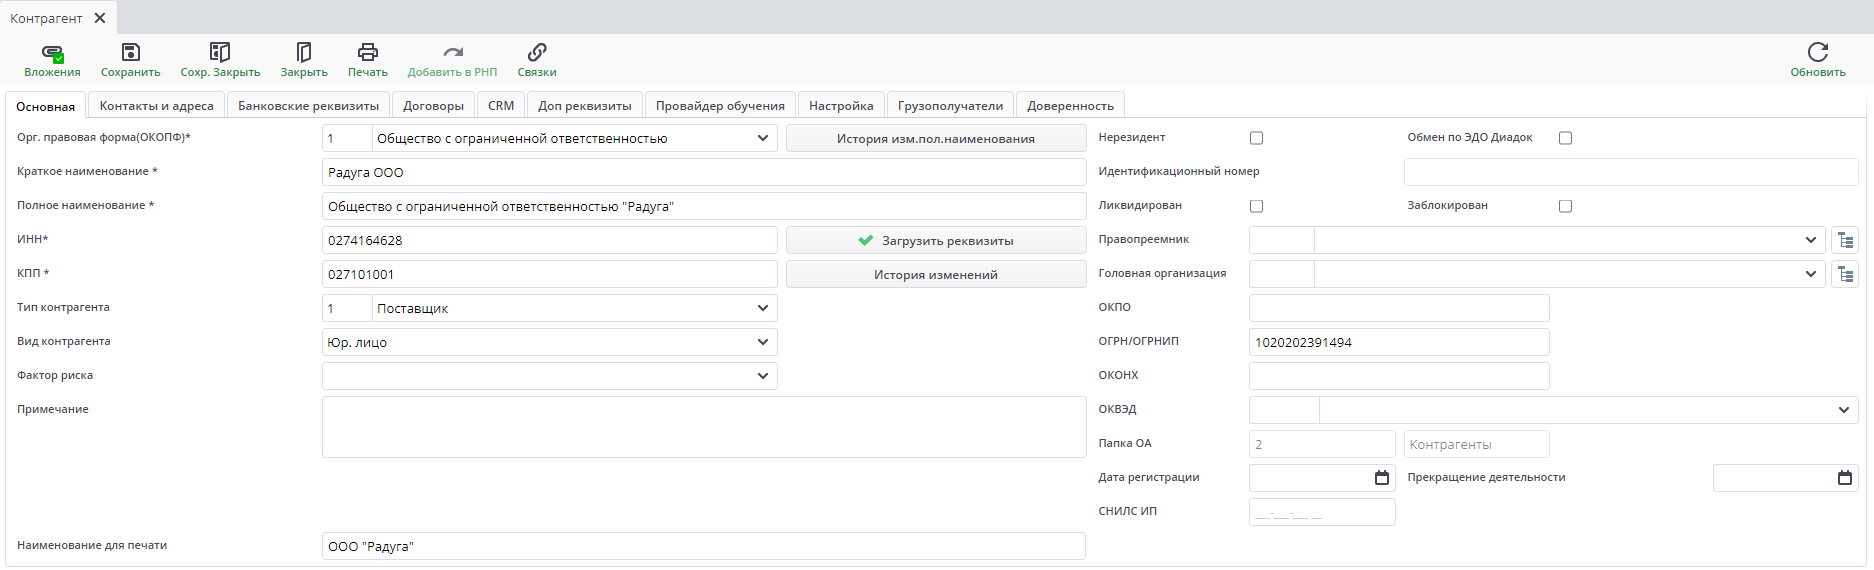Click Сохр. Закрыть toolbar icon
Screen dimensions: 1874x570
click(220, 53)
